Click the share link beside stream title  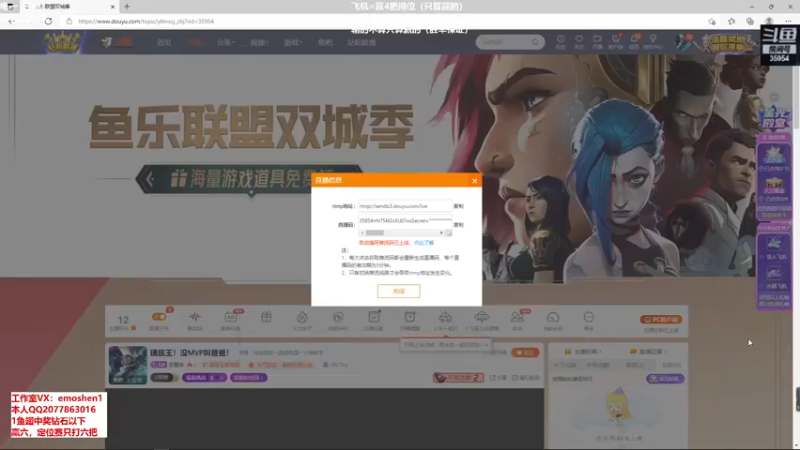(498, 378)
